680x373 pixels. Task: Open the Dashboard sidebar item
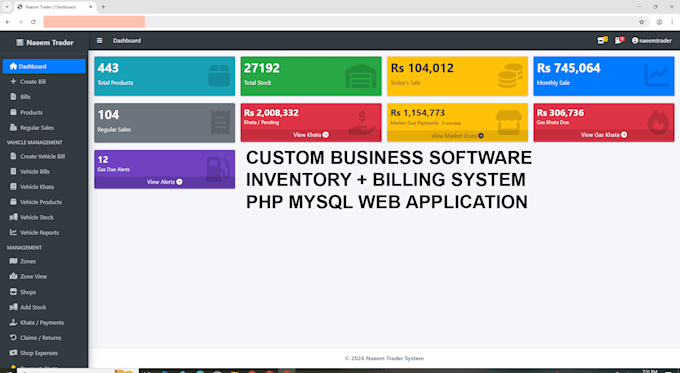click(44, 66)
